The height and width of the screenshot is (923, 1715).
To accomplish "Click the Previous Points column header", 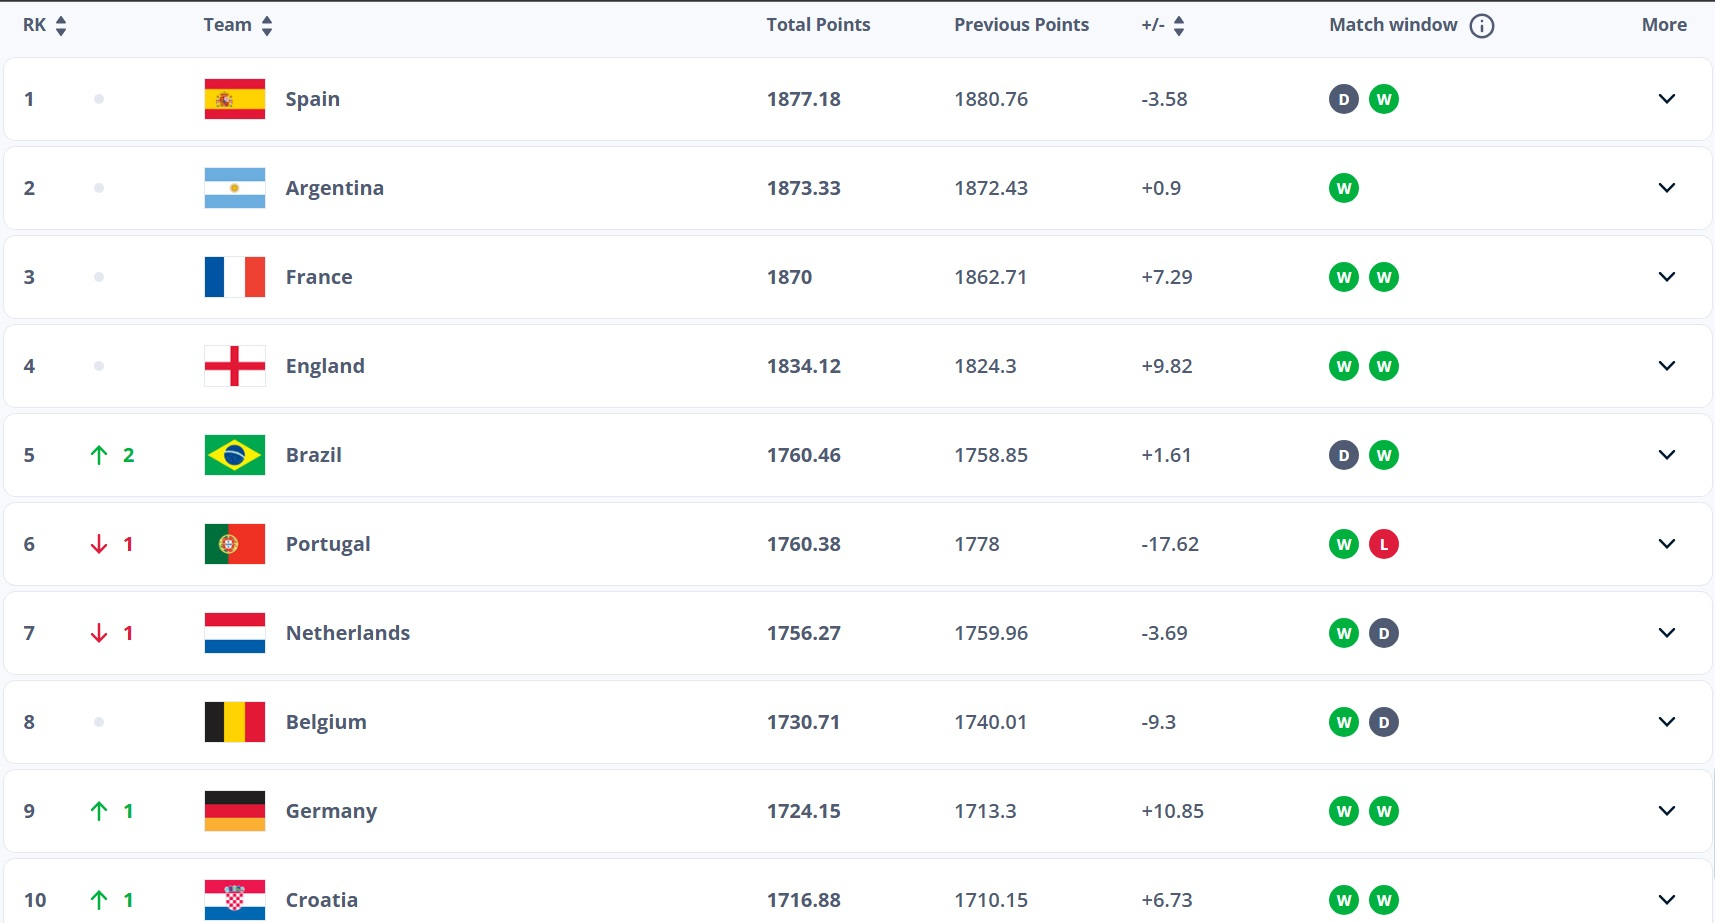I will tap(1021, 25).
